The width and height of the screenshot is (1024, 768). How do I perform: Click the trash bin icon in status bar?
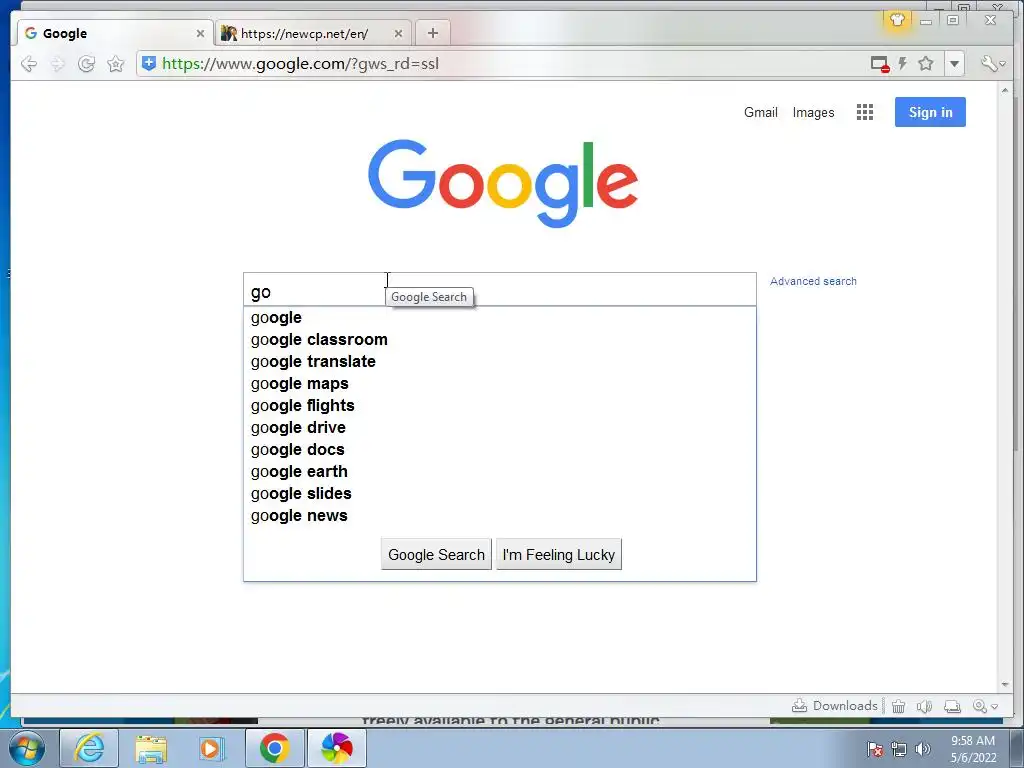click(x=899, y=706)
